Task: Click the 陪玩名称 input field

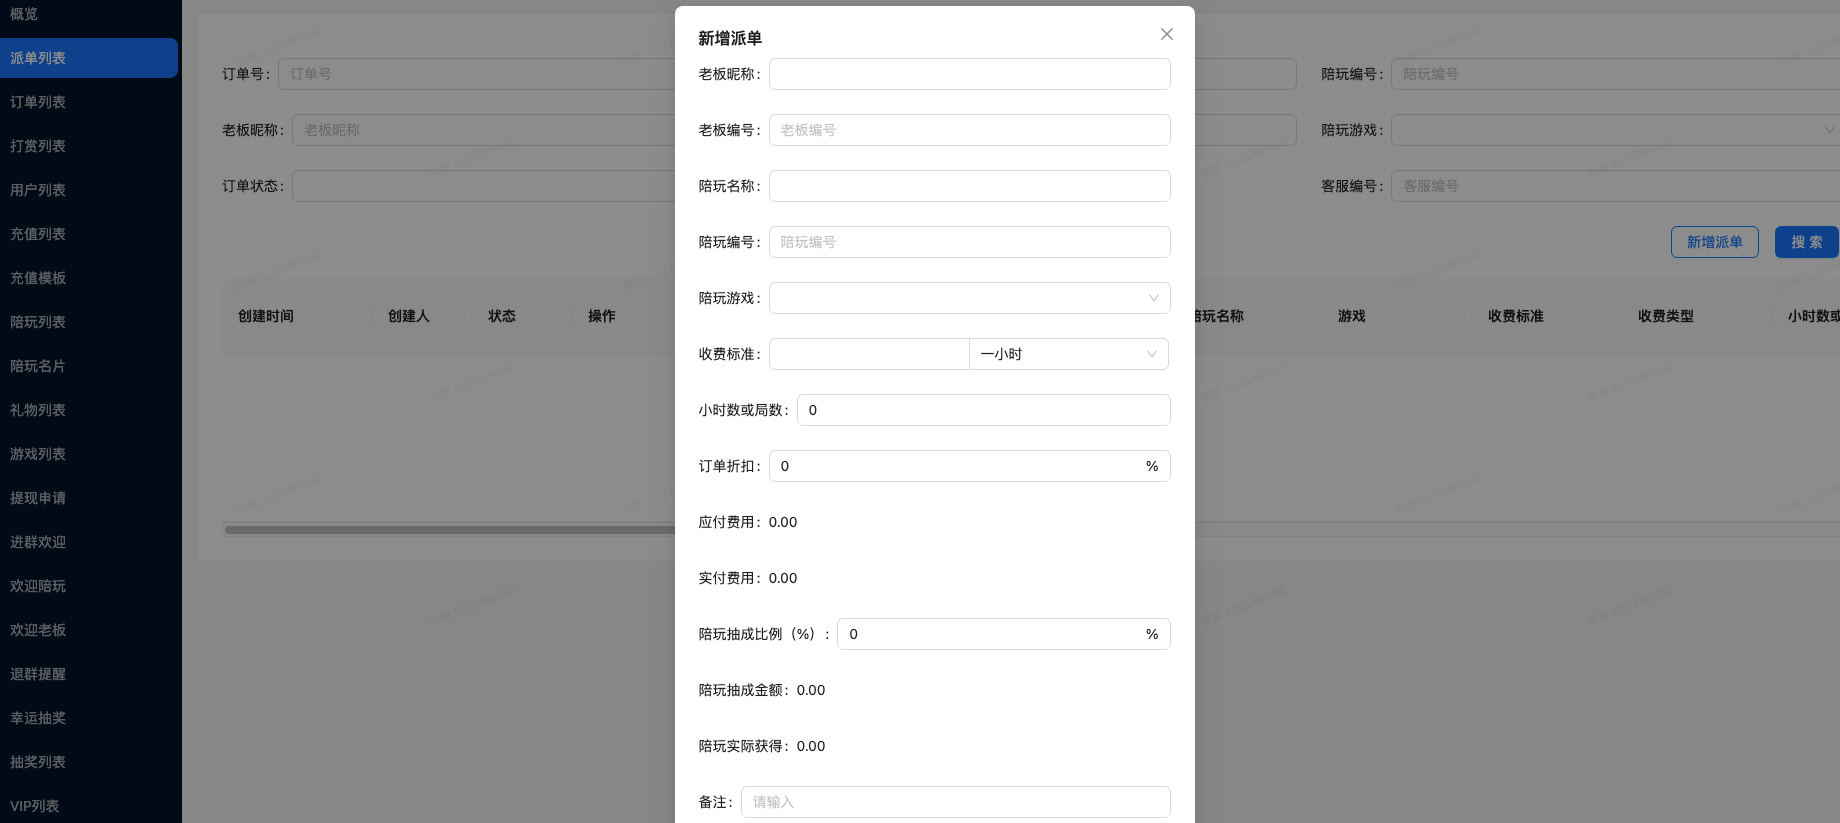Action: [969, 186]
